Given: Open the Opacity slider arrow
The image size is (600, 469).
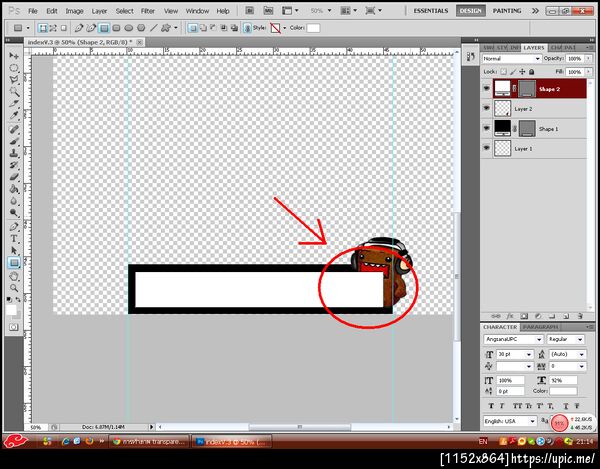Looking at the screenshot, I should [588, 59].
